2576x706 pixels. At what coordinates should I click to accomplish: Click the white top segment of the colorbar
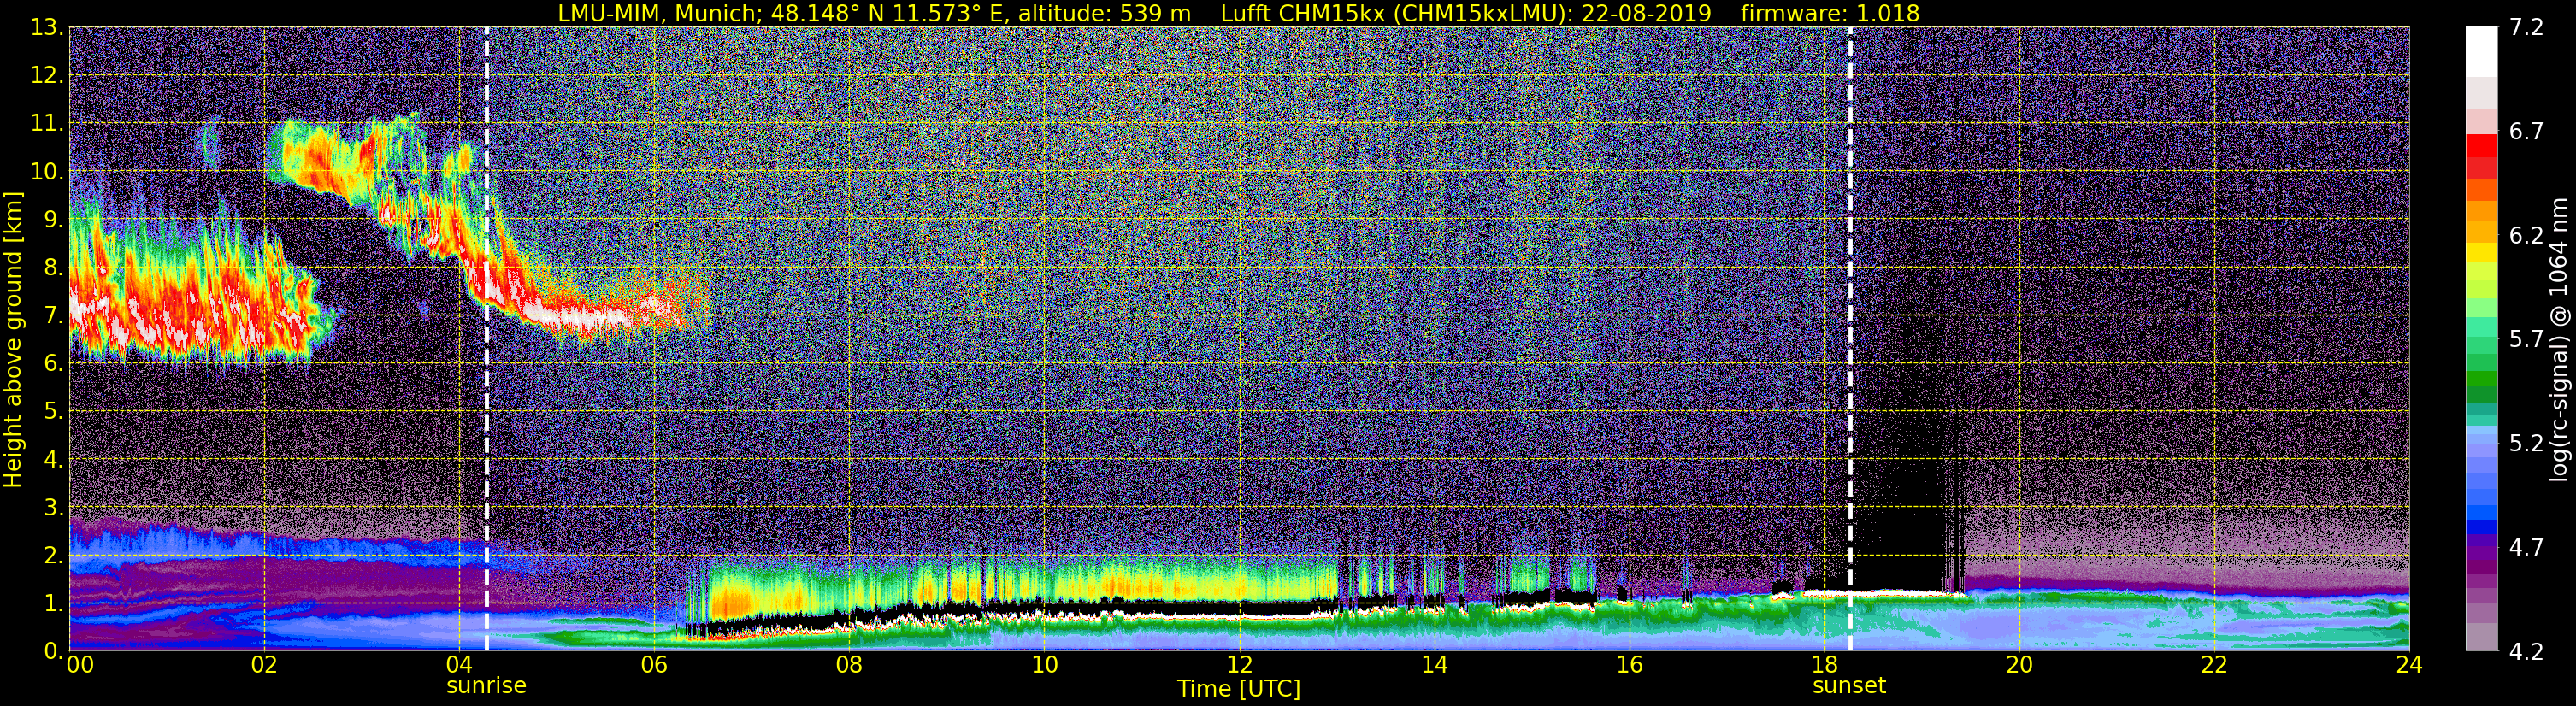[2482, 52]
